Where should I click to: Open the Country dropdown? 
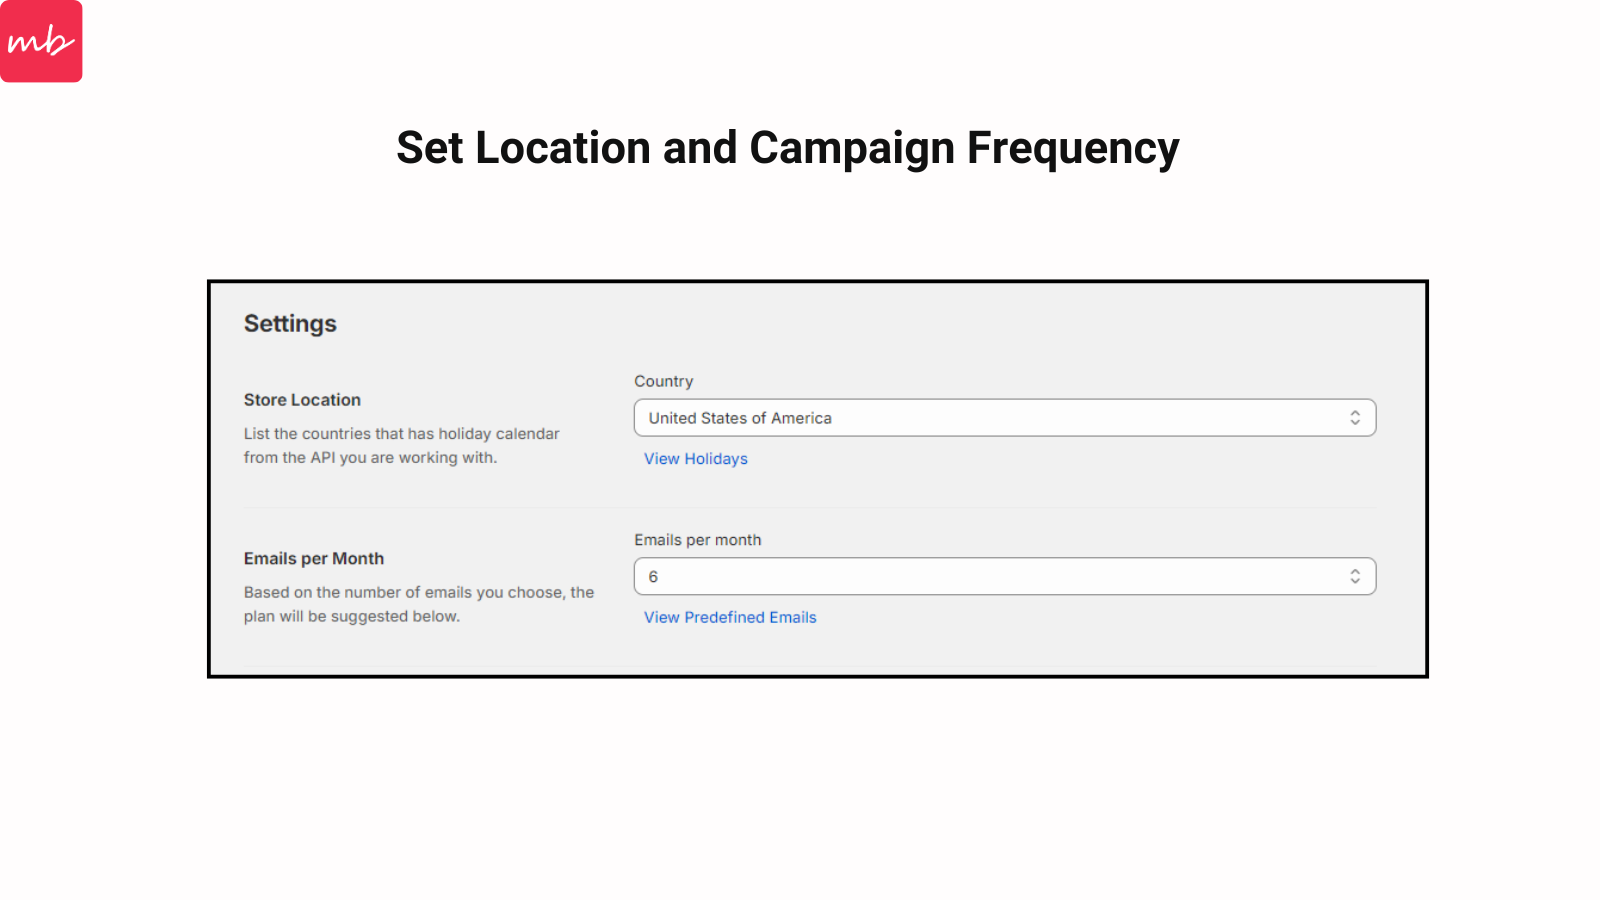pyautogui.click(x=1005, y=417)
